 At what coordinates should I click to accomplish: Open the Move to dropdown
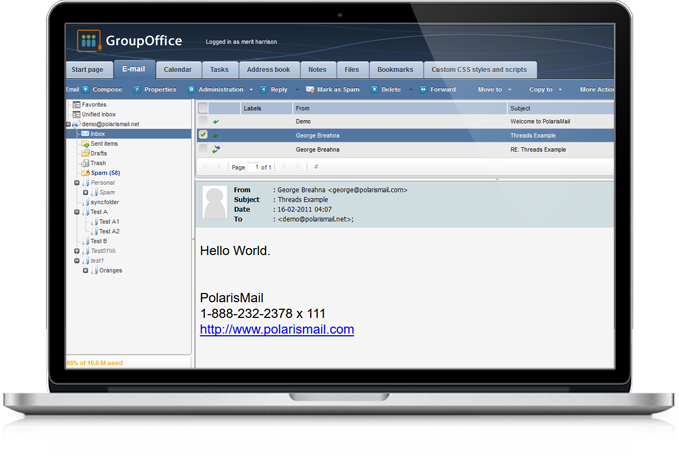coord(495,90)
